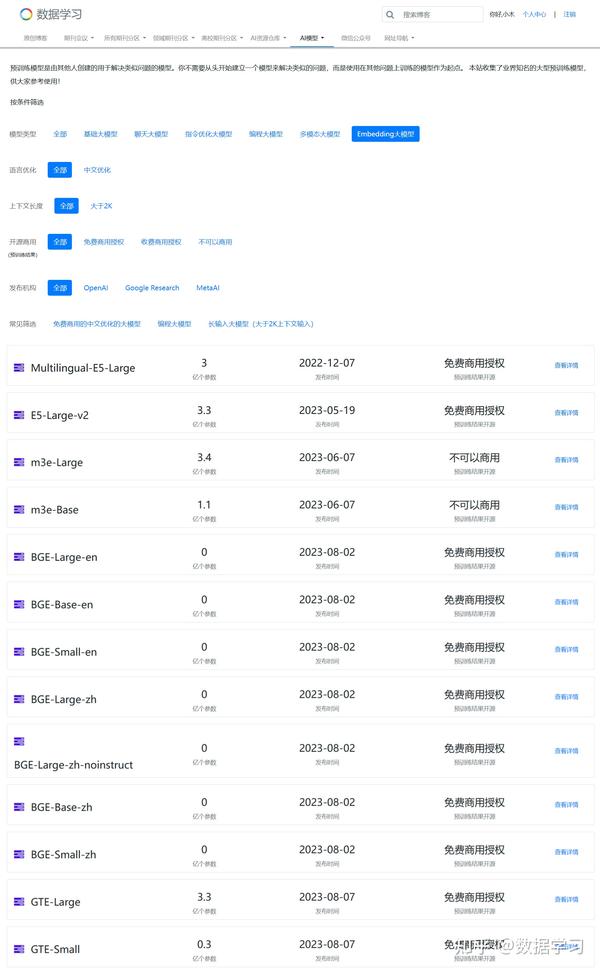Filter publisher by OpenAI

pyautogui.click(x=96, y=288)
